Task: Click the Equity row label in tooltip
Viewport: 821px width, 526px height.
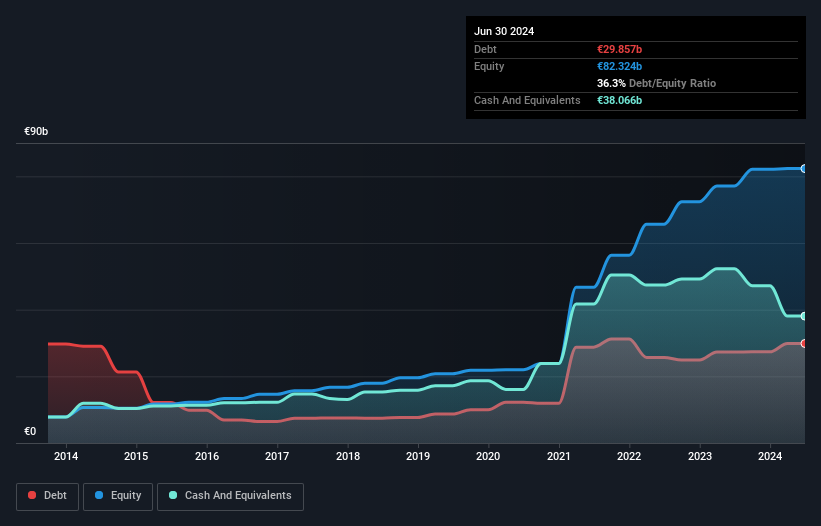Action: tap(489, 66)
